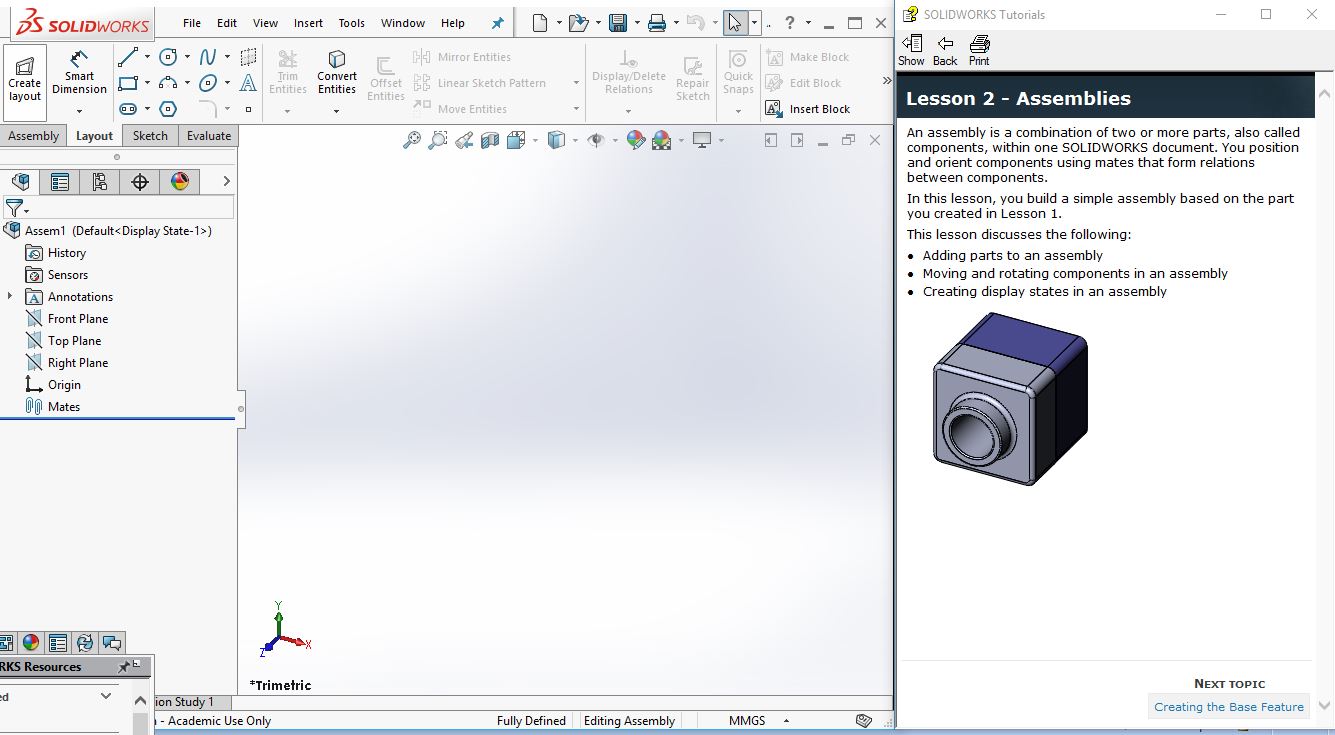Open the FeatureManager Design Tree tab

tap(20, 181)
